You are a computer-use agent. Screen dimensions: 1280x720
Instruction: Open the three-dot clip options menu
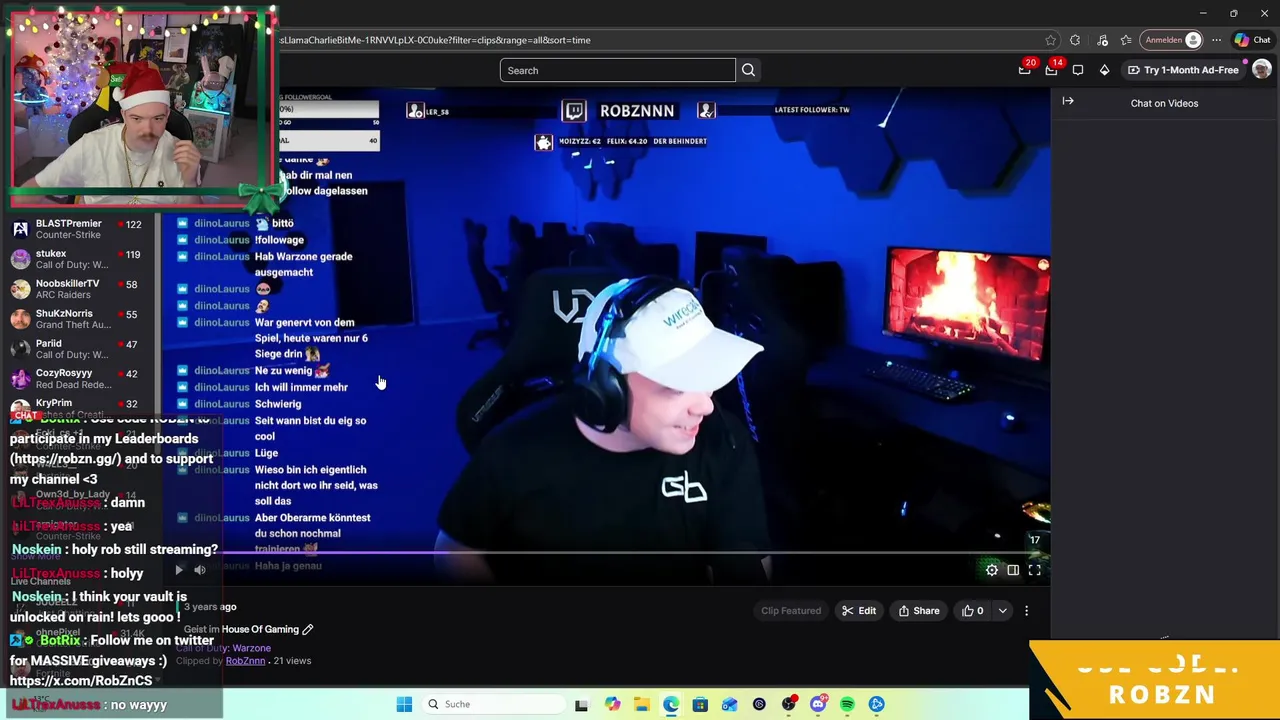pos(1026,611)
